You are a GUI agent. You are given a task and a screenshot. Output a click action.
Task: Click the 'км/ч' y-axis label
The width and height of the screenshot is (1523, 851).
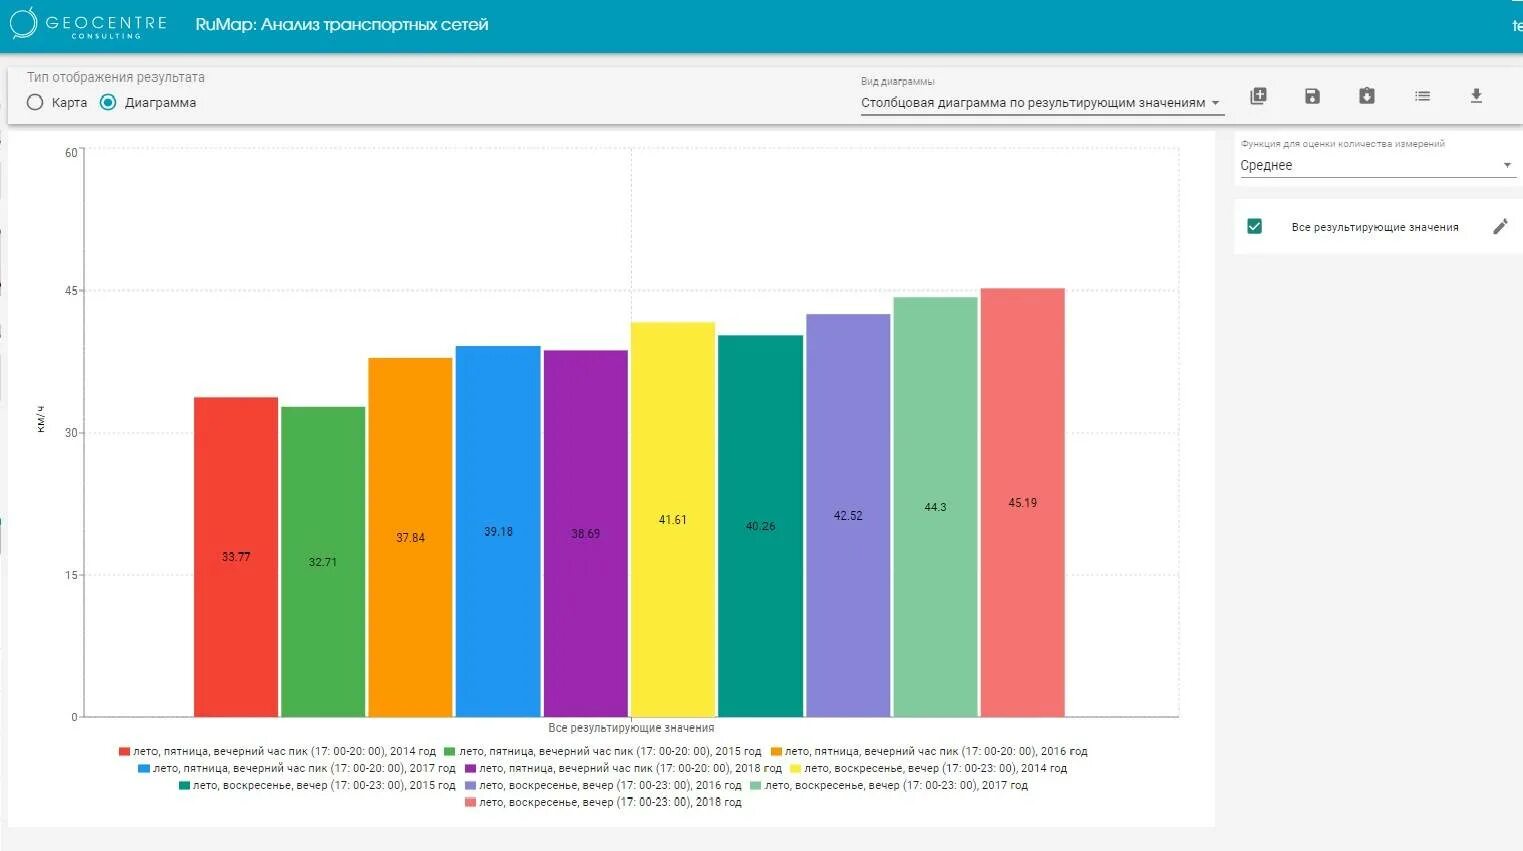click(40, 419)
